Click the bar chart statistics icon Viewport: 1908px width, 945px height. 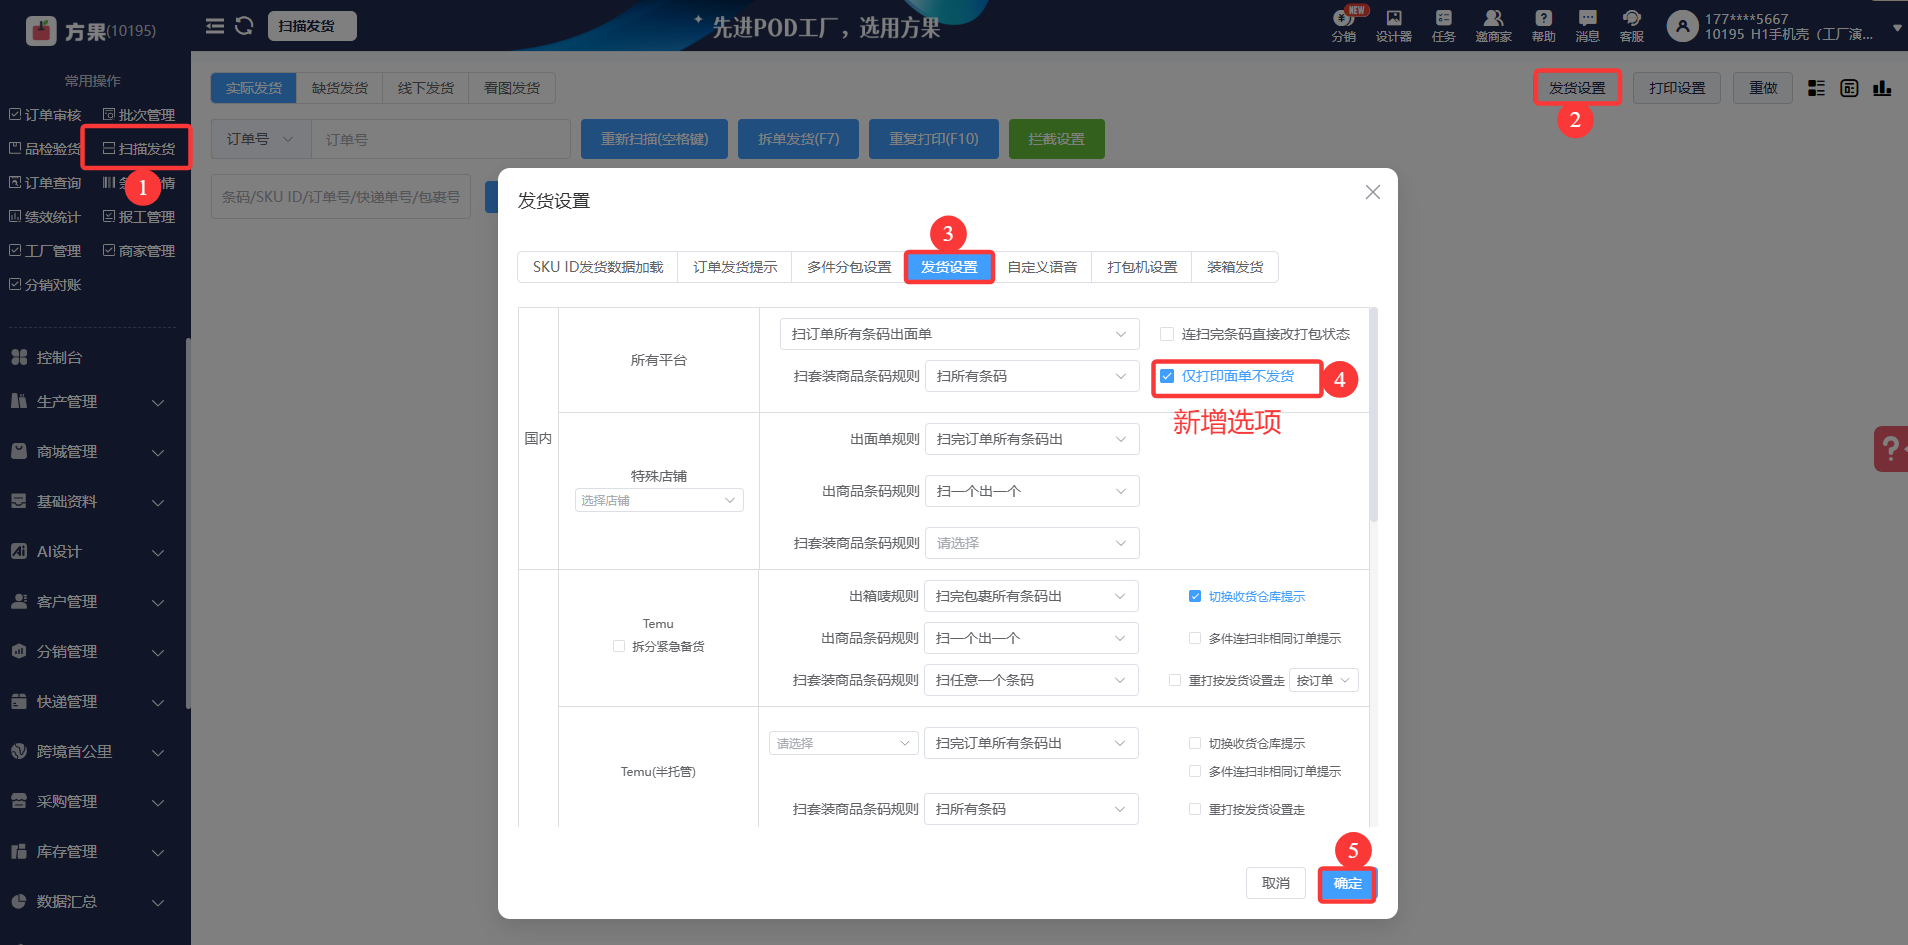pyautogui.click(x=1882, y=88)
